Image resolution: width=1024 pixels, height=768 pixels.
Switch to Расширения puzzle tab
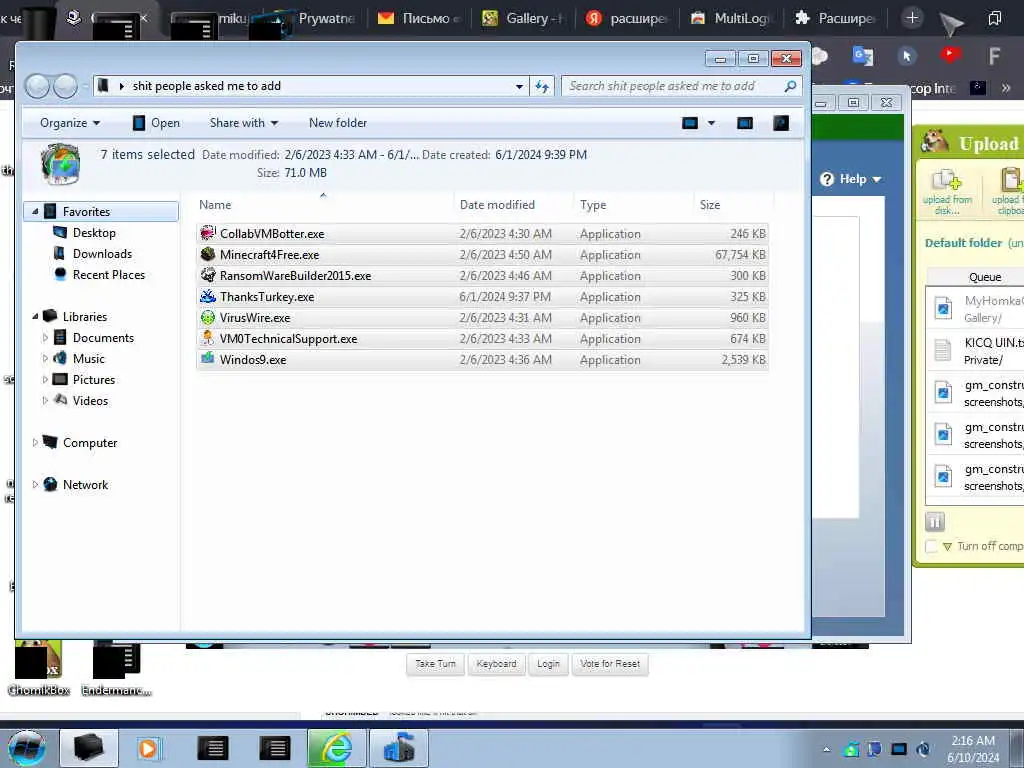pyautogui.click(x=835, y=18)
